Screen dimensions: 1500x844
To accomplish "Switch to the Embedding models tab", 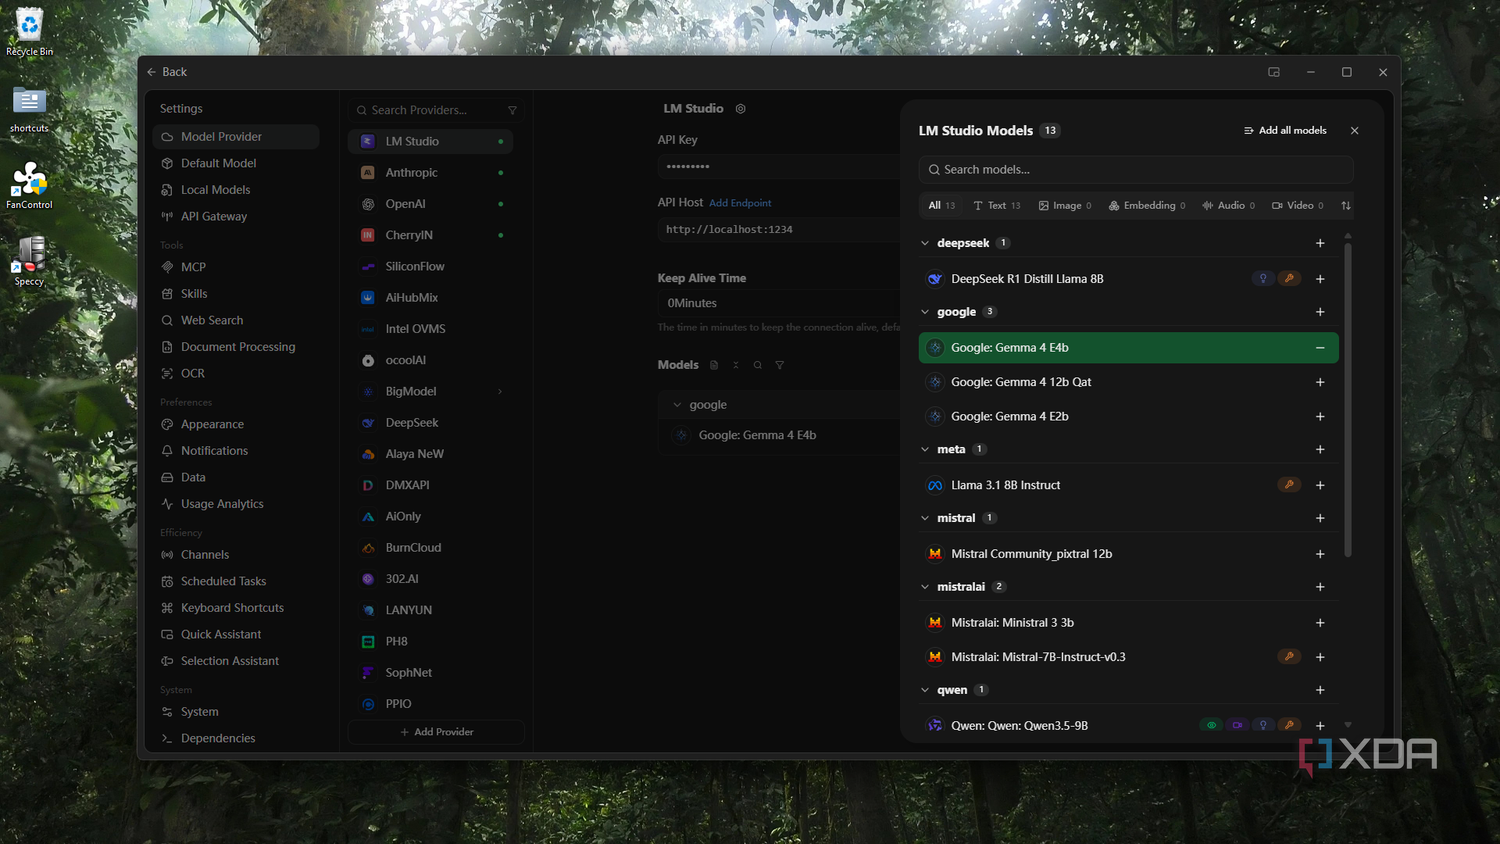I will pos(1147,206).
